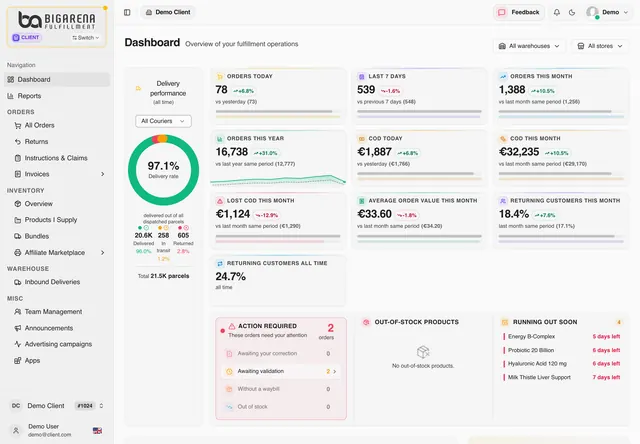Open the All stores dropdown
Viewport: 640px width, 444px height.
(600, 46)
